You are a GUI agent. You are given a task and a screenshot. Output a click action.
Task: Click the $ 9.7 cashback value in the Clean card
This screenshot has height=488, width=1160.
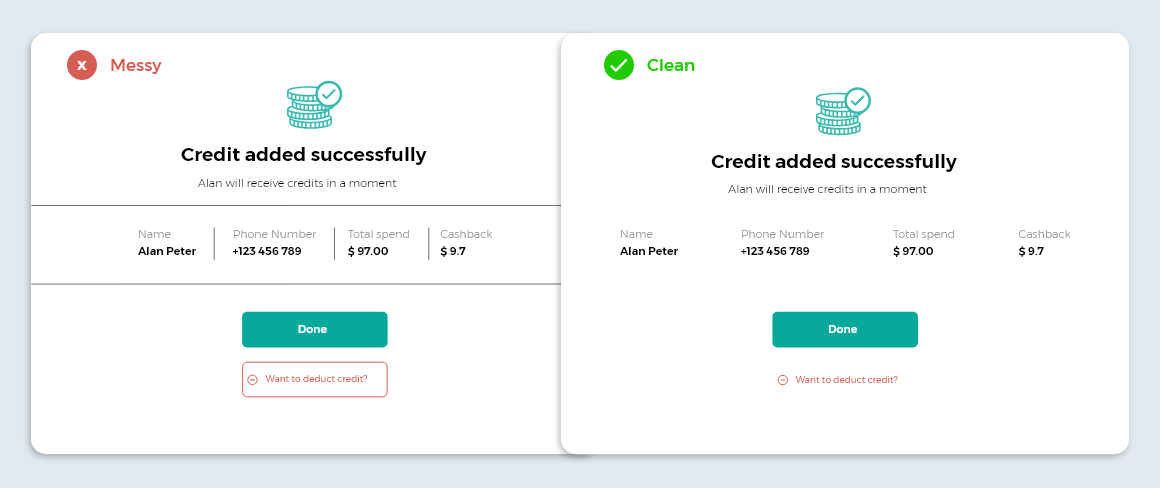coord(1031,251)
